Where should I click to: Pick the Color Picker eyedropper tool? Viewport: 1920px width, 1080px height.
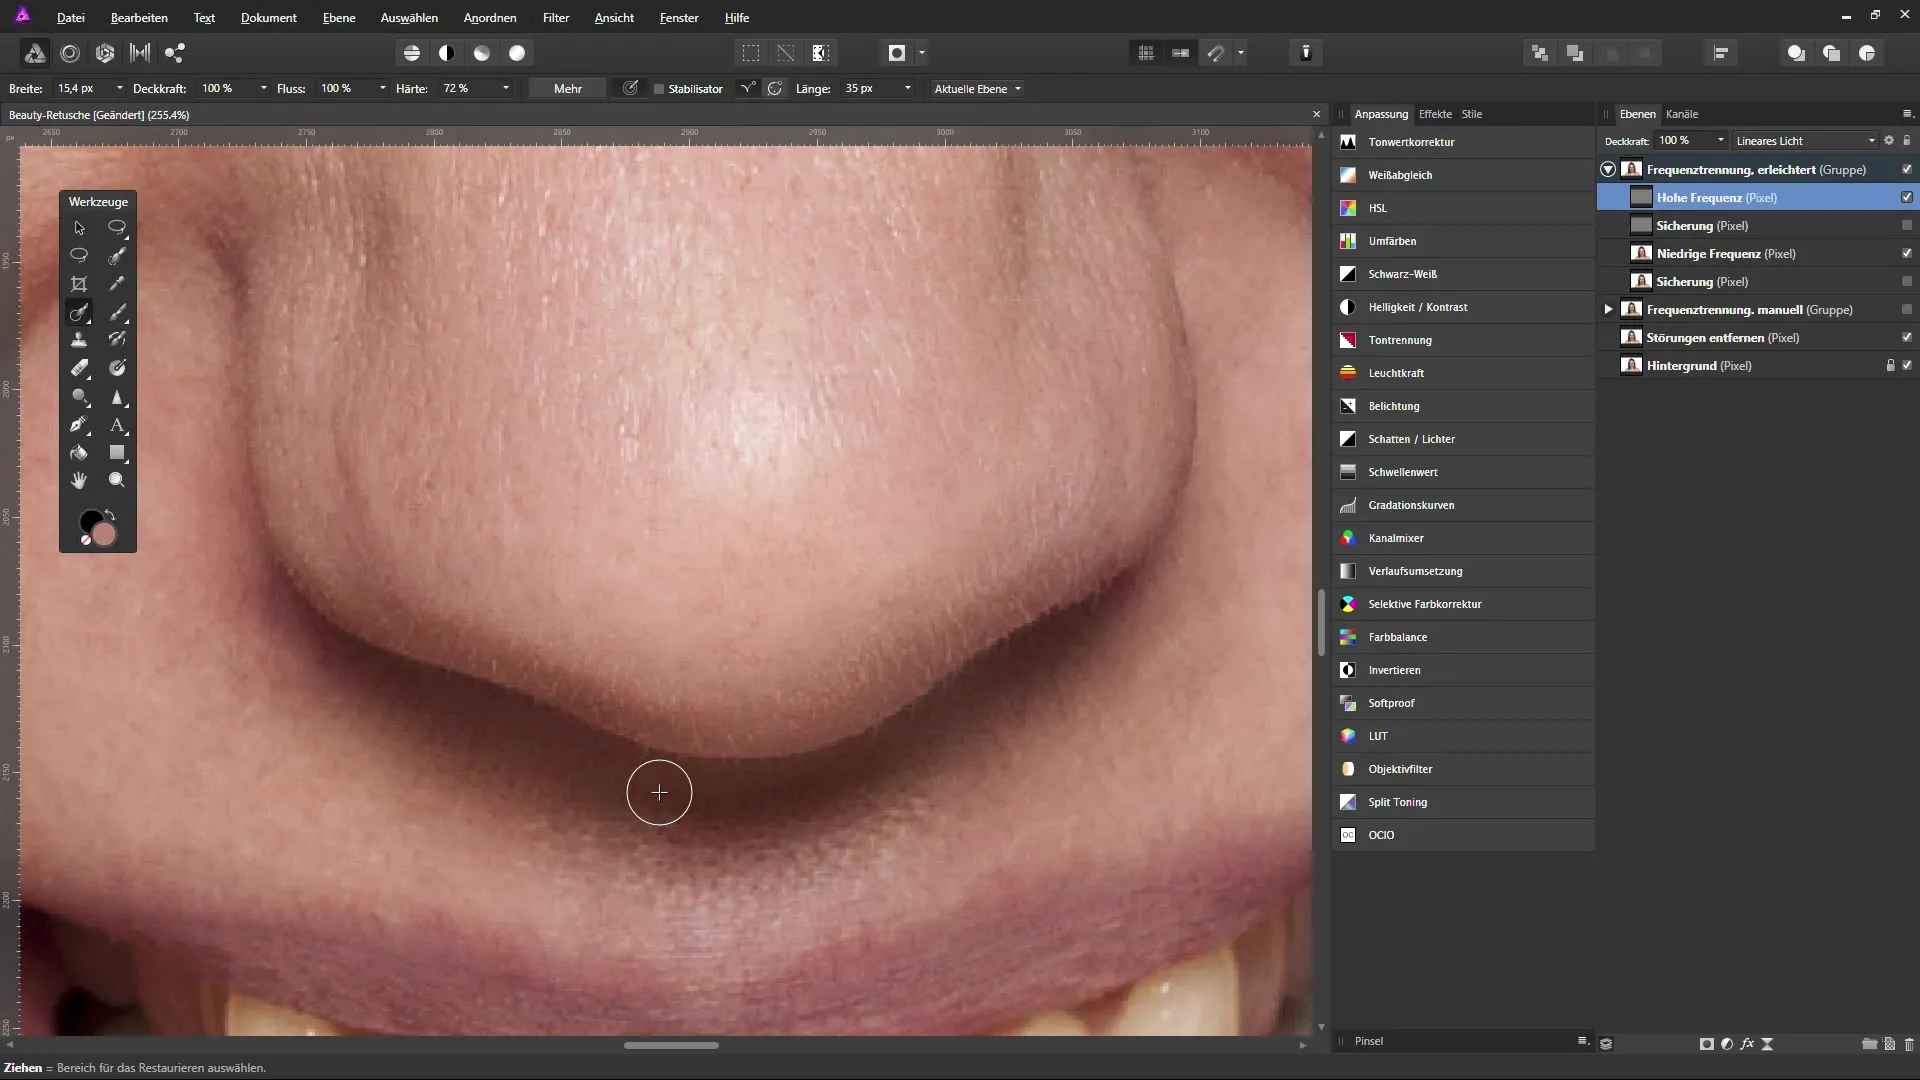pos(117,284)
